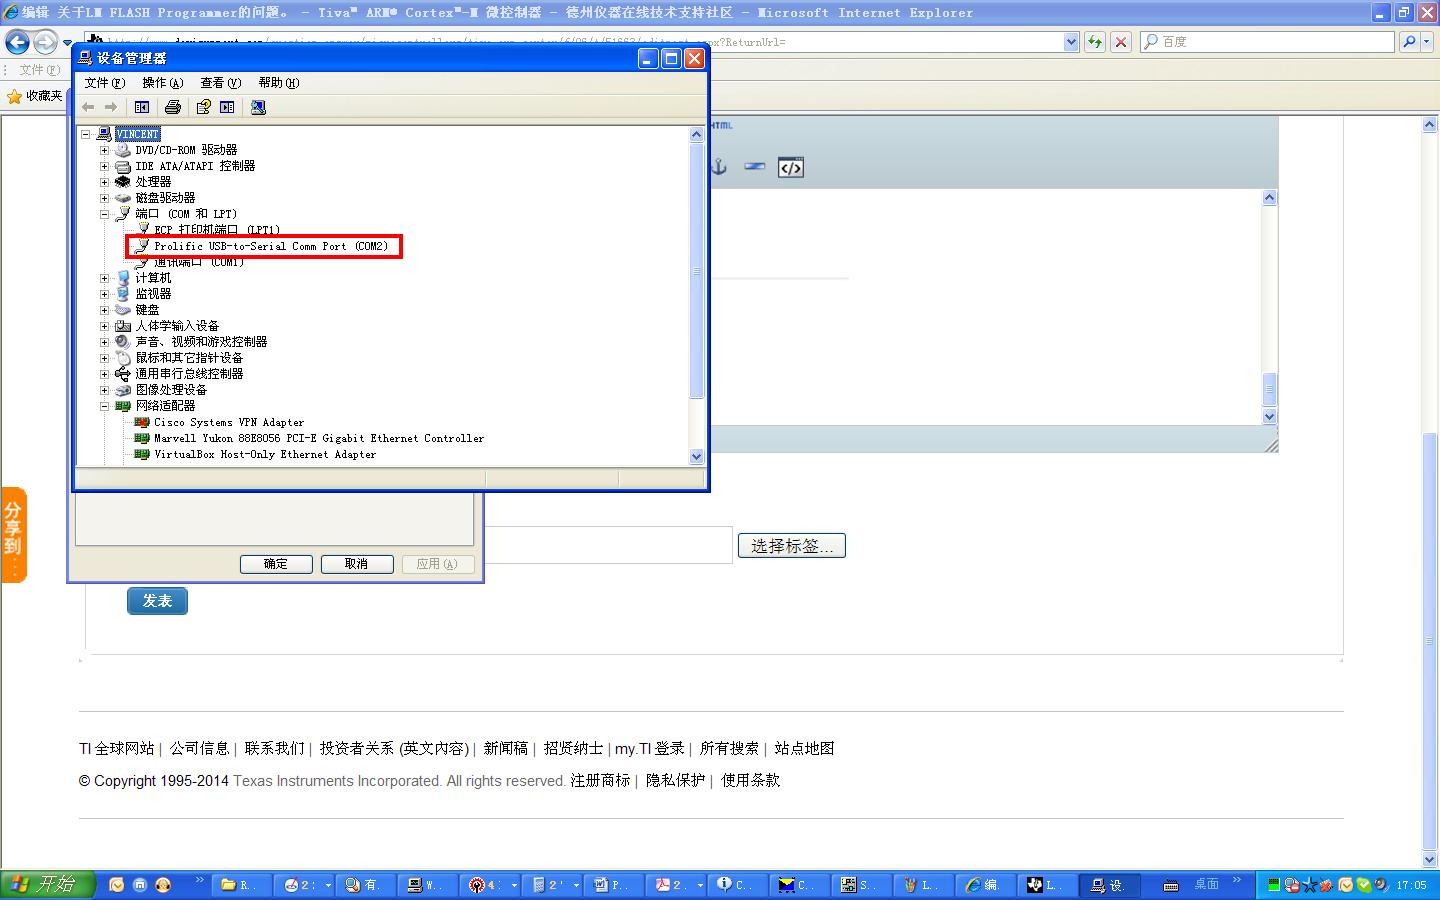
Task: Expand DVD/CD-ROM 驱动器 node
Action: pyautogui.click(x=104, y=150)
